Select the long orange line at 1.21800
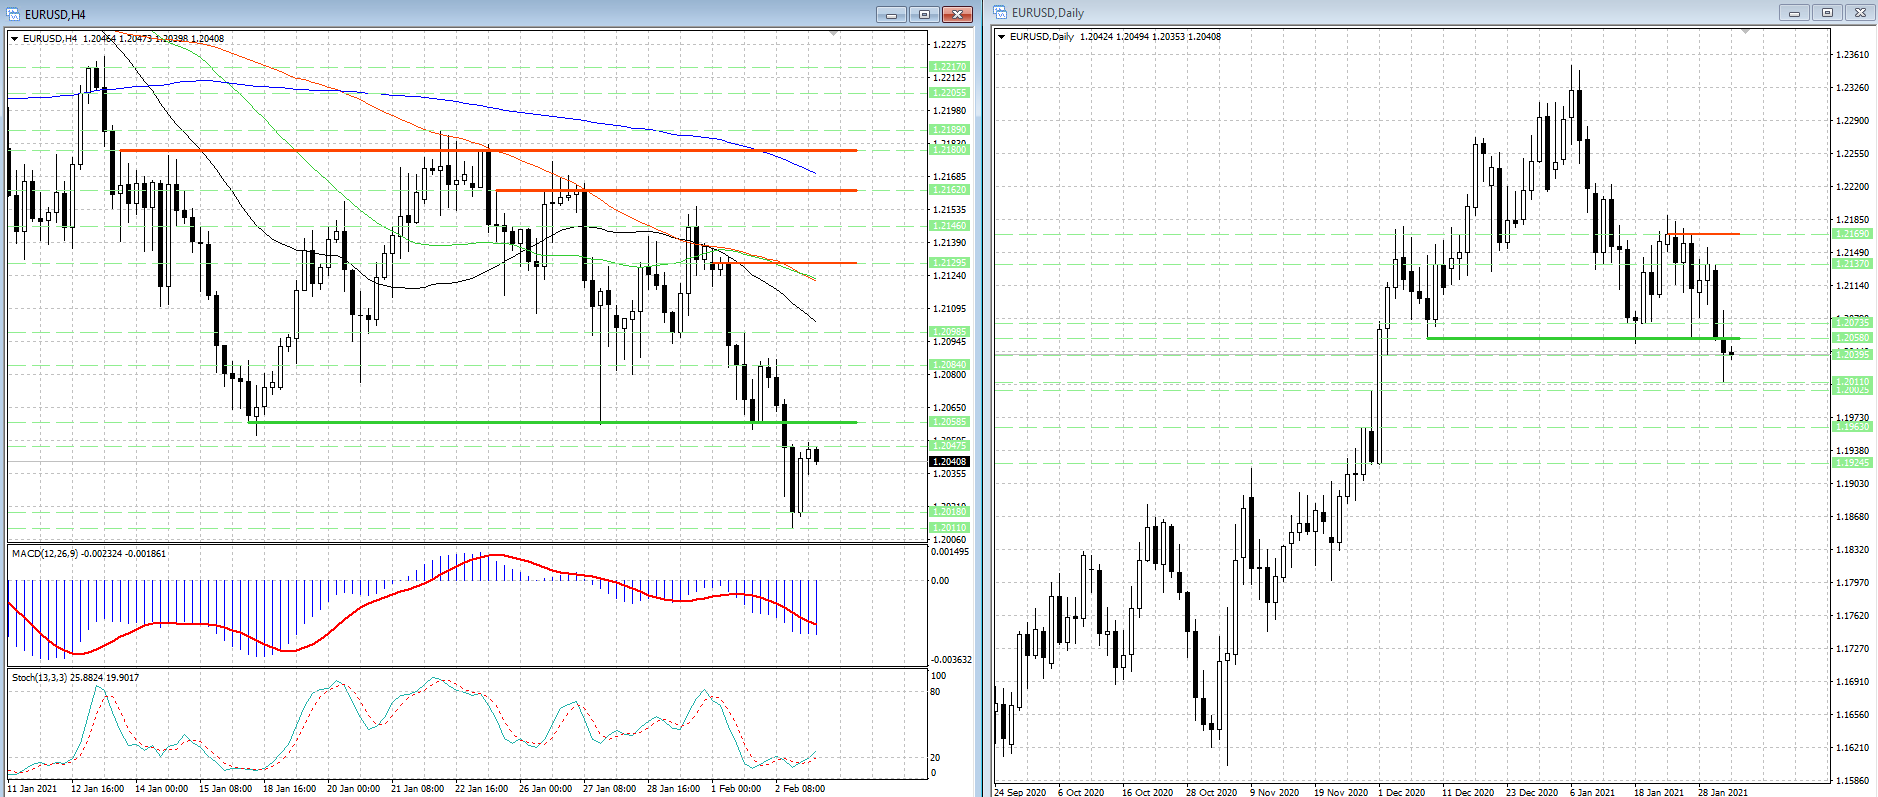1878x797 pixels. click(x=488, y=151)
